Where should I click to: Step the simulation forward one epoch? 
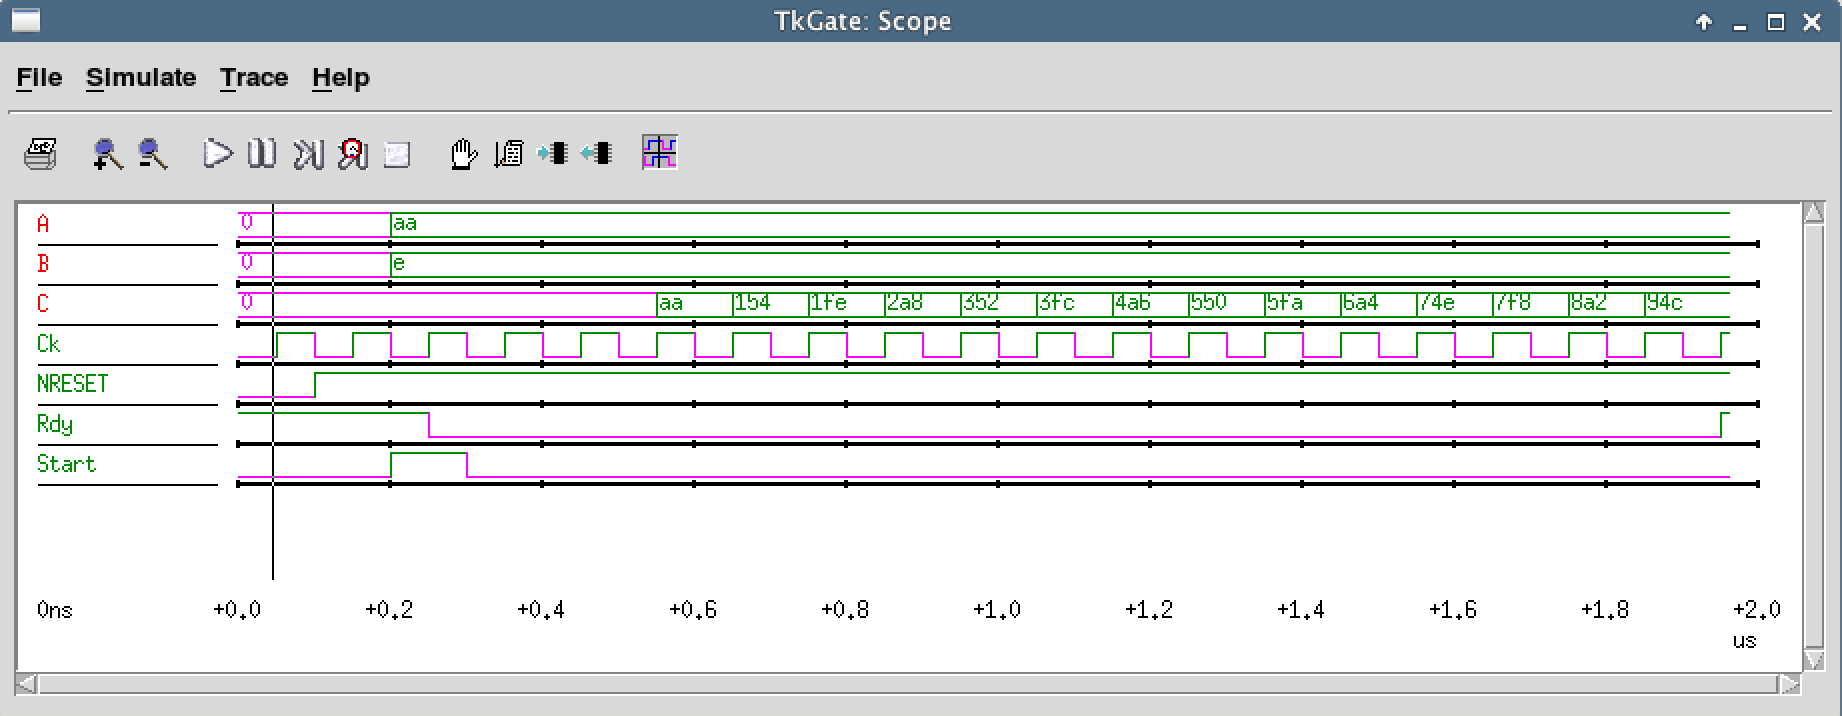(x=307, y=154)
